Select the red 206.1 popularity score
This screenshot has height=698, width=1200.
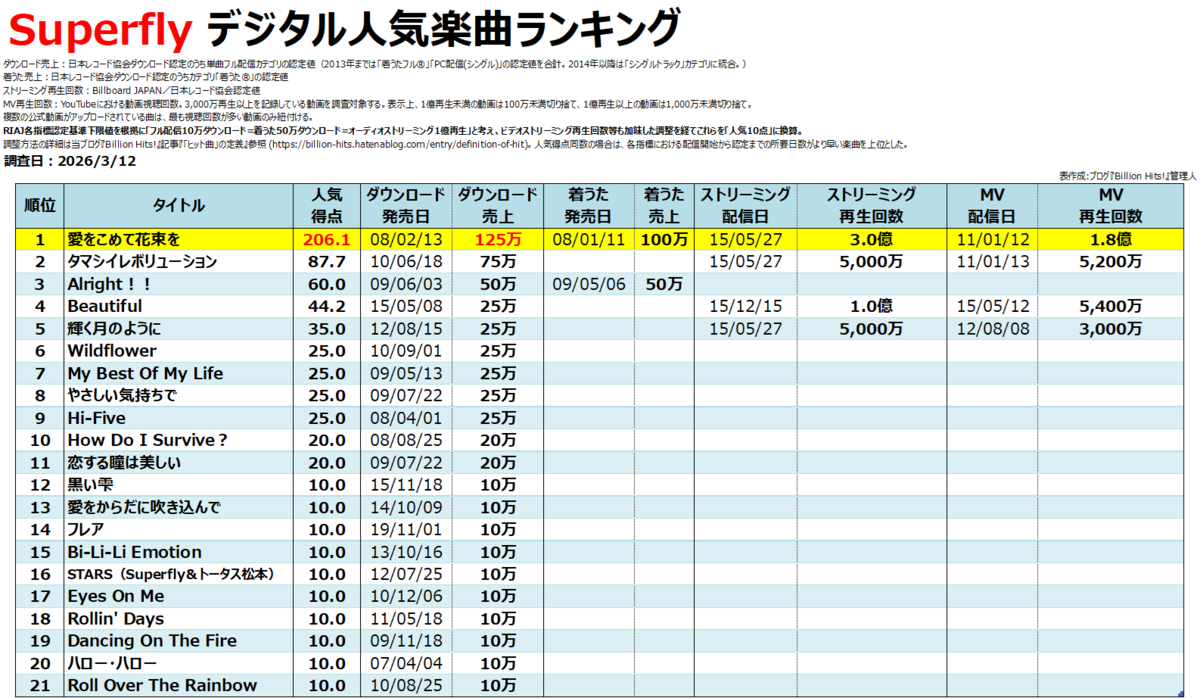pos(328,240)
